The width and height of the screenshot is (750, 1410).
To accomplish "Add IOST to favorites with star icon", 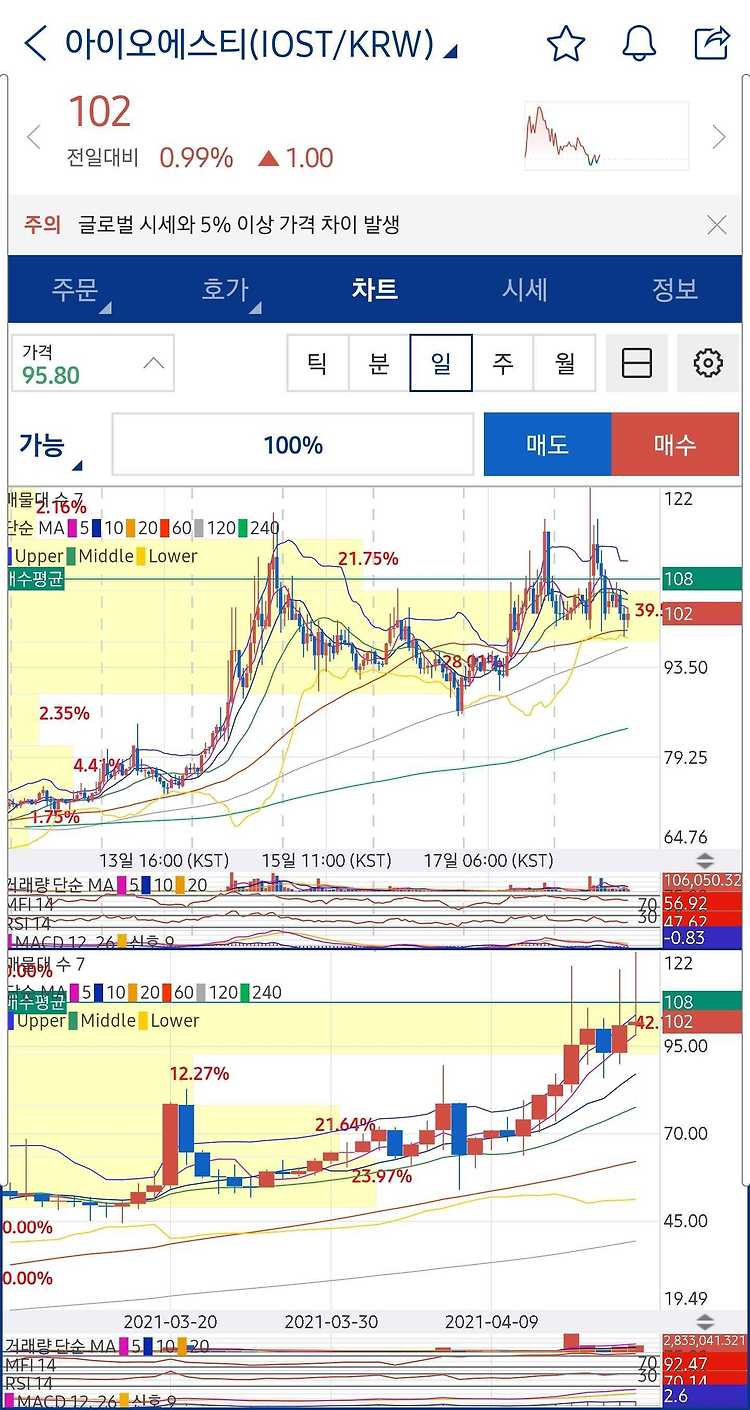I will tap(565, 43).
